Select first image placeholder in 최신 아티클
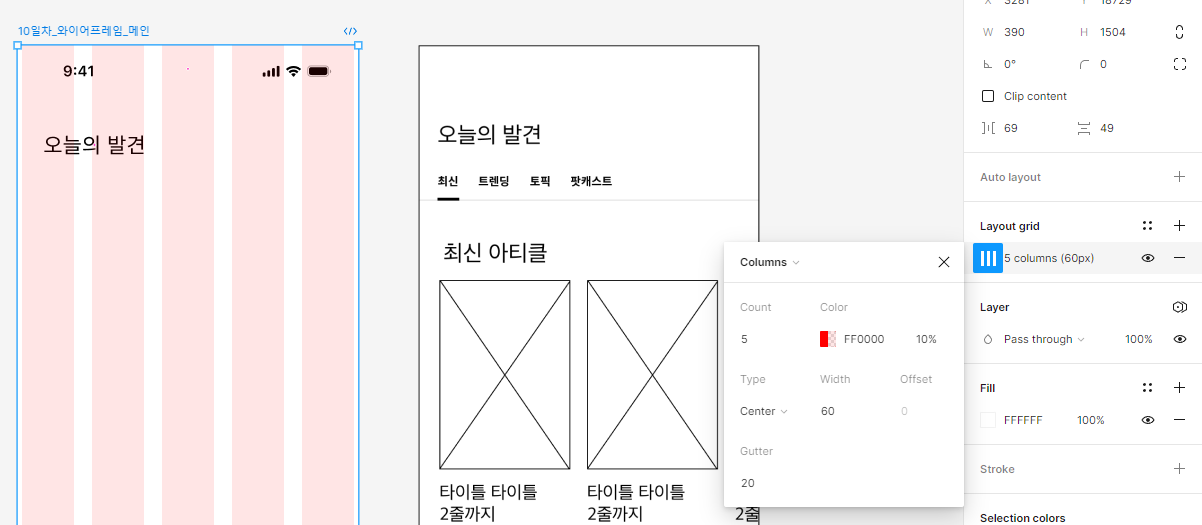 505,375
